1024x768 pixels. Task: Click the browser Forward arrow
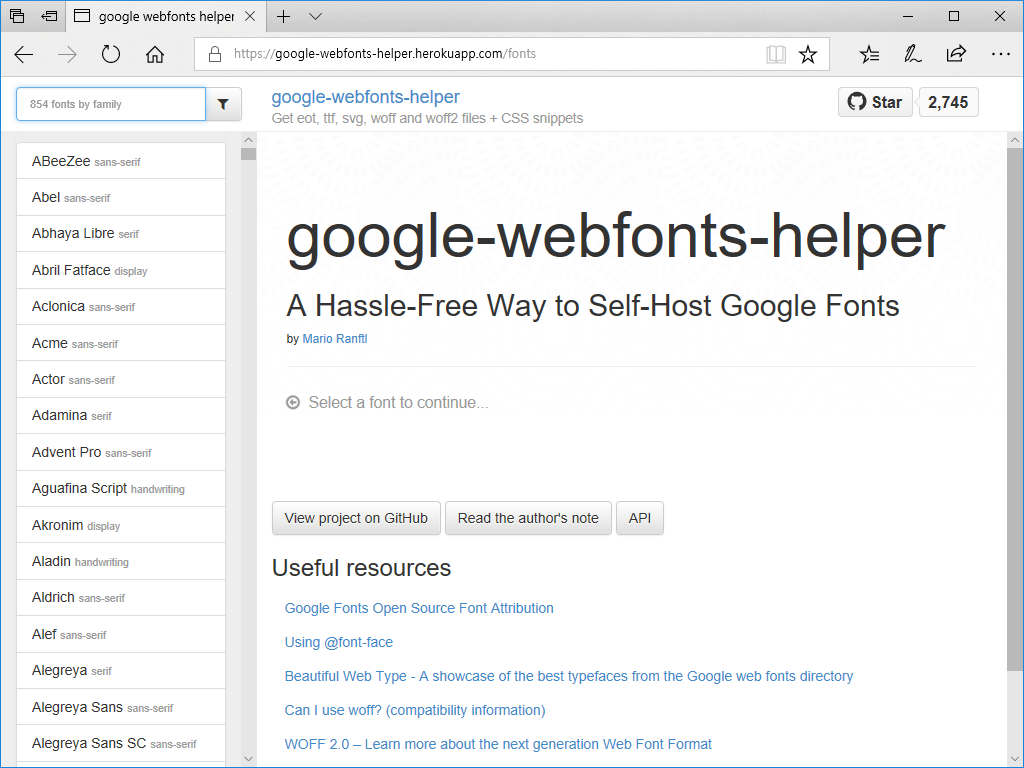[x=67, y=54]
